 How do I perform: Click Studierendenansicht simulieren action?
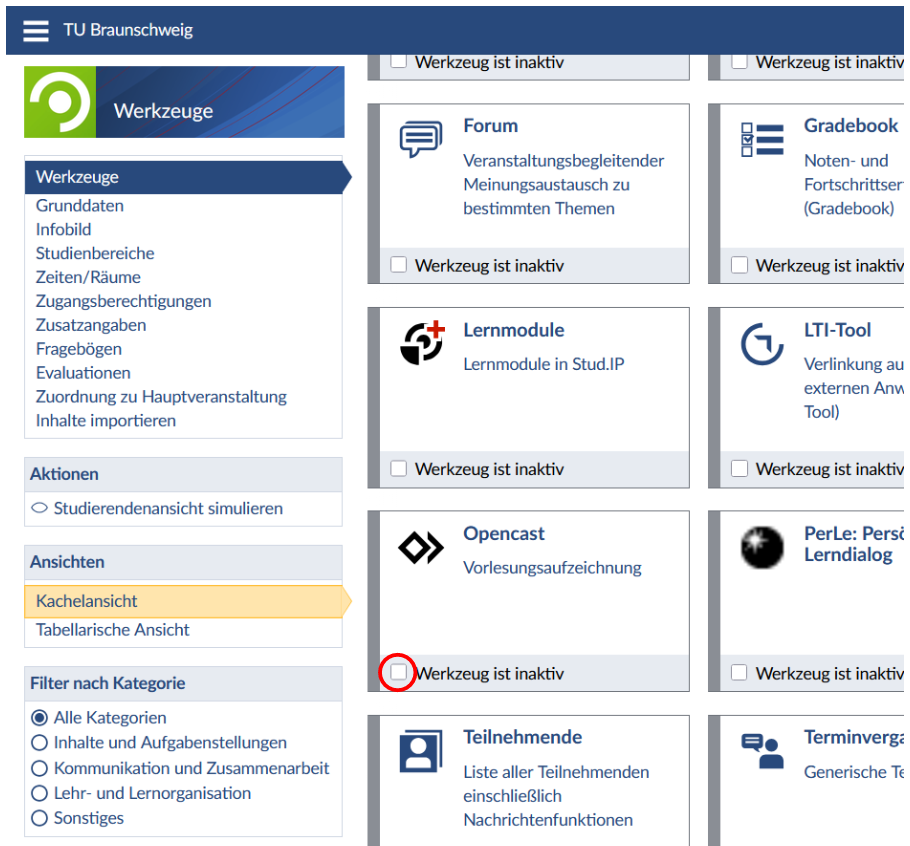click(x=168, y=508)
